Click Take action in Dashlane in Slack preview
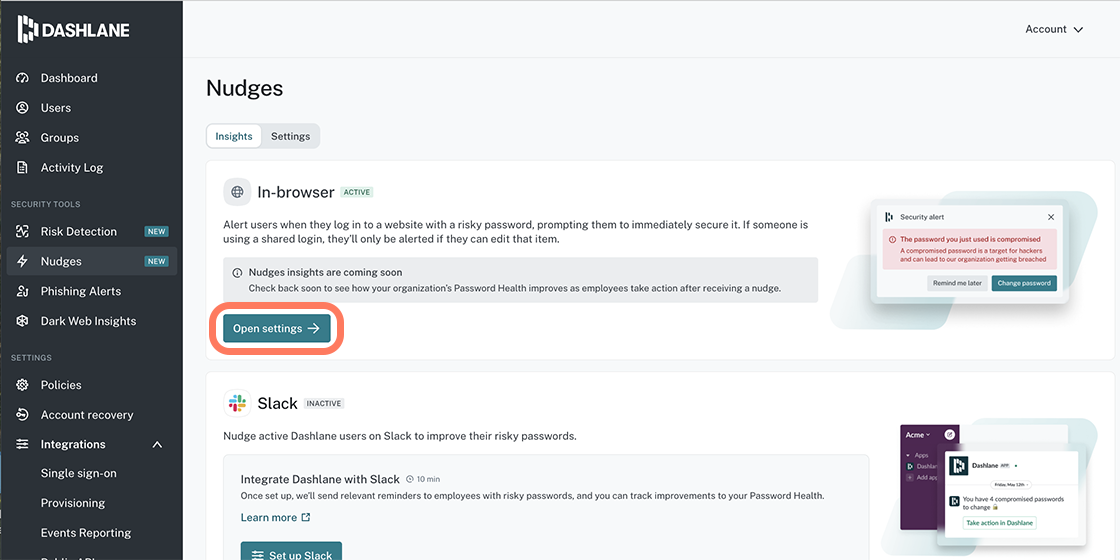The height and width of the screenshot is (560, 1120). [1000, 523]
